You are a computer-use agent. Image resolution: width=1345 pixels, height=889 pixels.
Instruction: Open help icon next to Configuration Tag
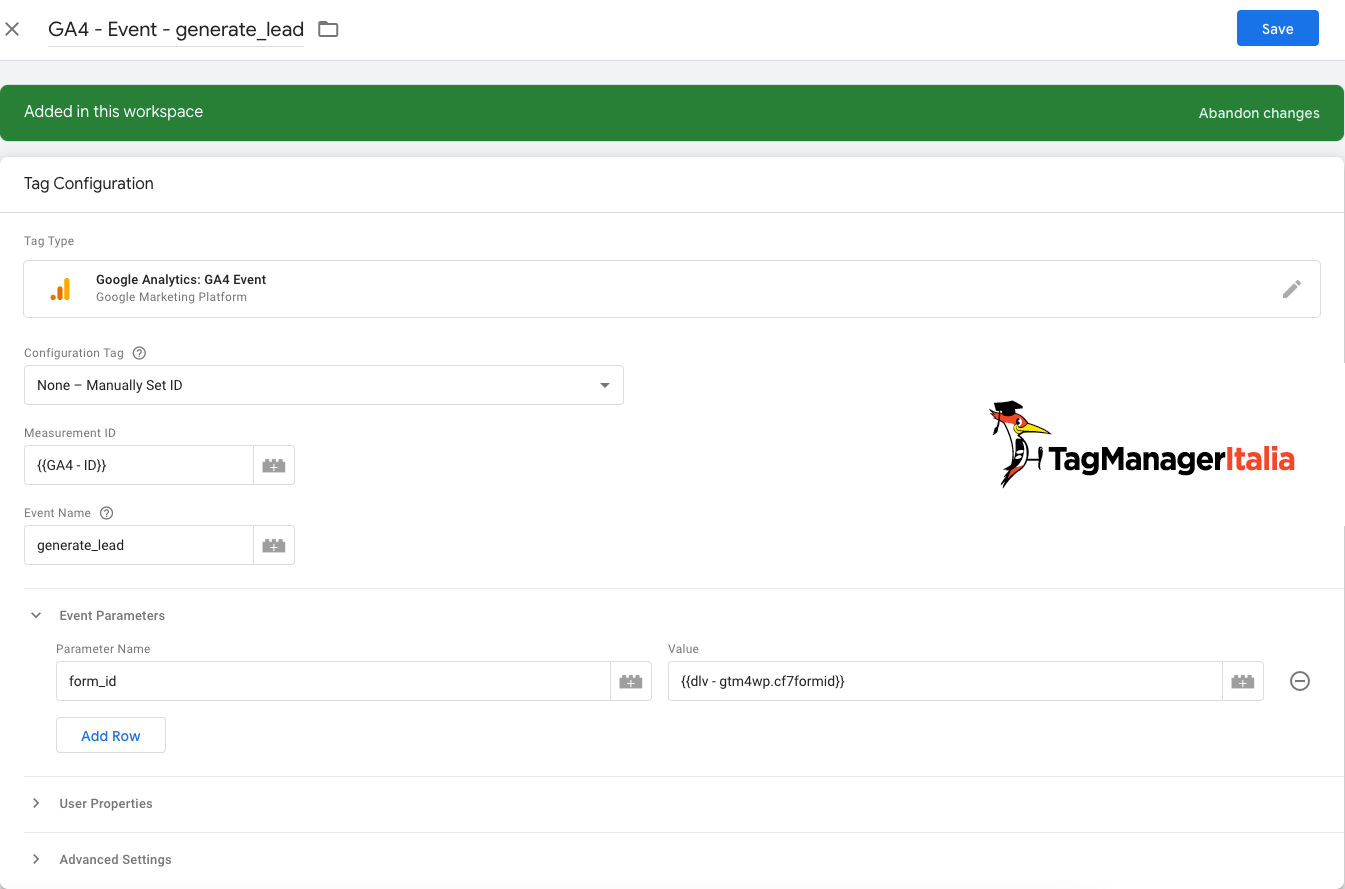[139, 353]
